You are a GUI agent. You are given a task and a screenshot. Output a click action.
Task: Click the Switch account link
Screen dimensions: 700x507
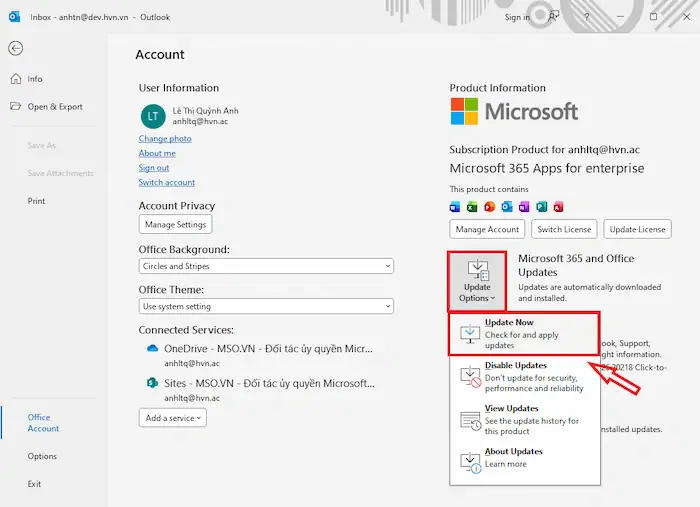tap(167, 182)
